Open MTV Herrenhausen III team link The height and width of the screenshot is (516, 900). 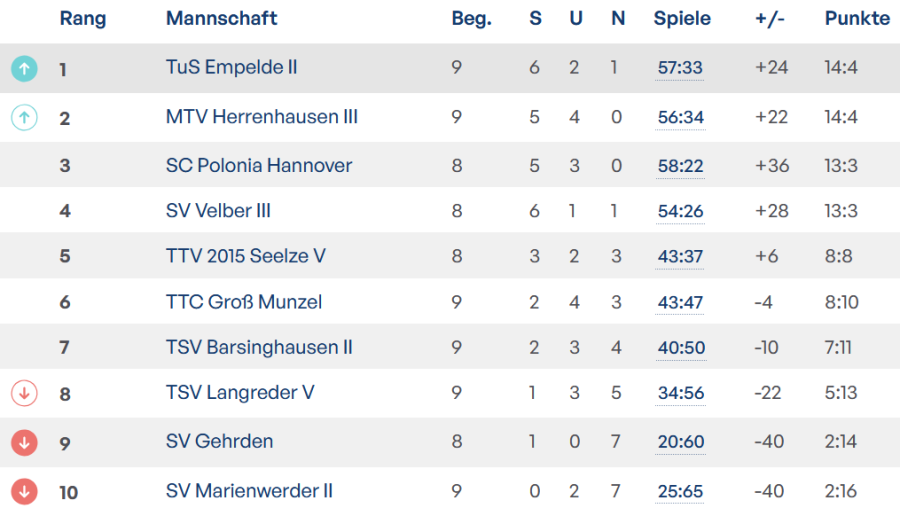click(261, 117)
